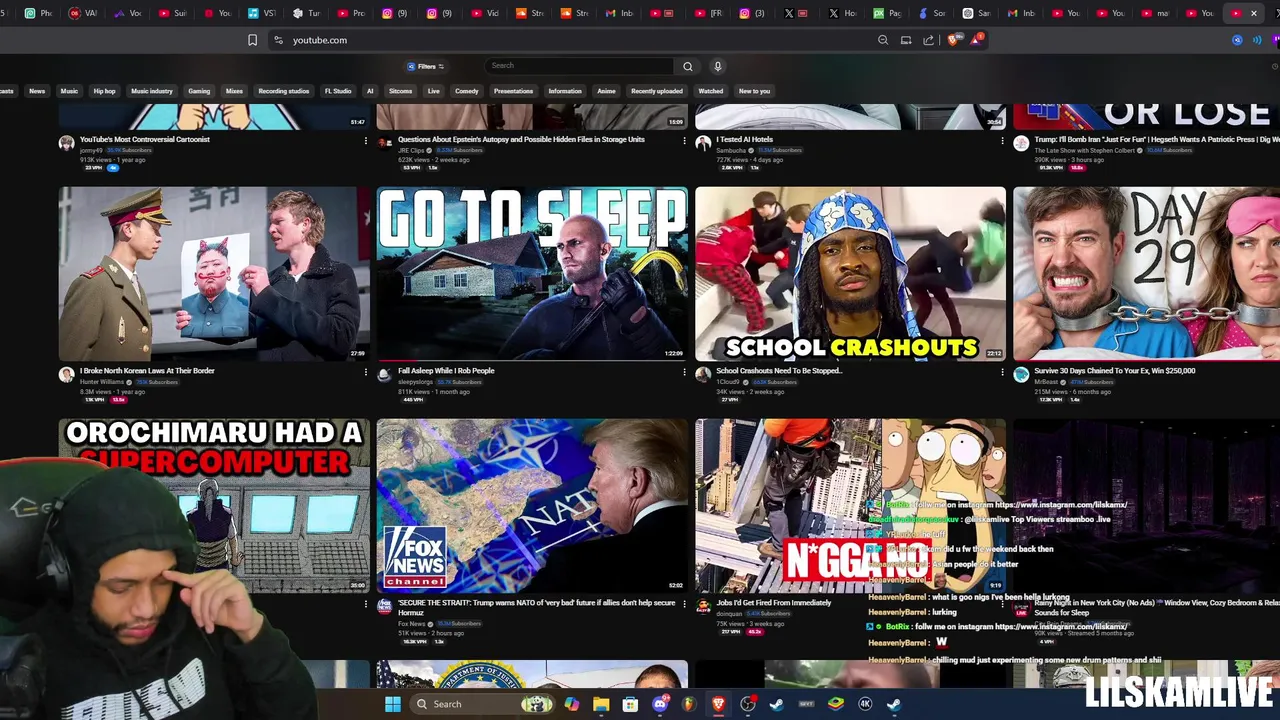Screen dimensions: 1280x720
Task: Open Hunter Williams channel avatar
Action: point(66,374)
